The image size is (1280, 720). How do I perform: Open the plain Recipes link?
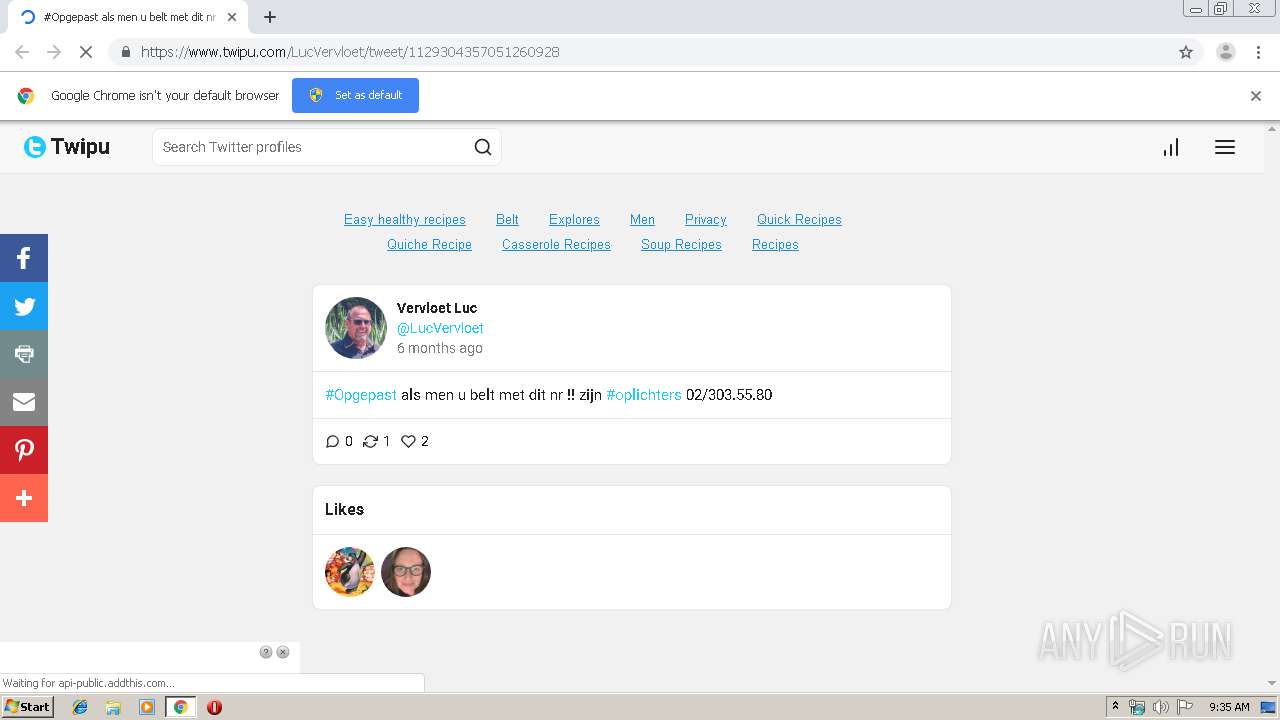coord(775,245)
